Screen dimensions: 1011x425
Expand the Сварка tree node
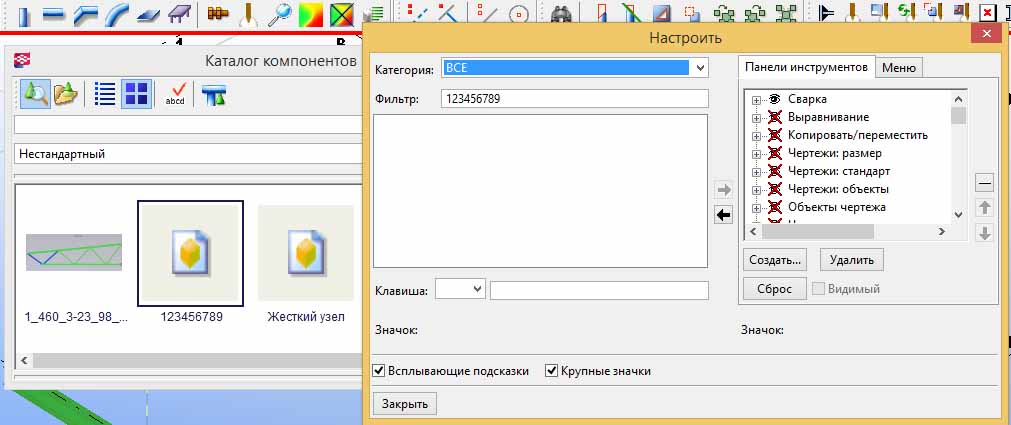pyautogui.click(x=756, y=100)
